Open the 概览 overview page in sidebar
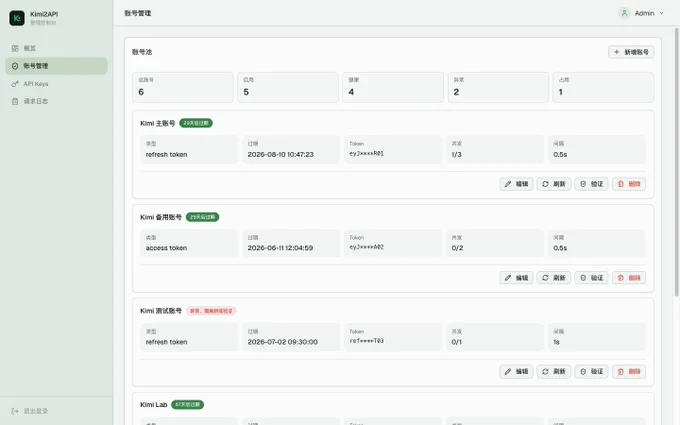 click(x=56, y=48)
